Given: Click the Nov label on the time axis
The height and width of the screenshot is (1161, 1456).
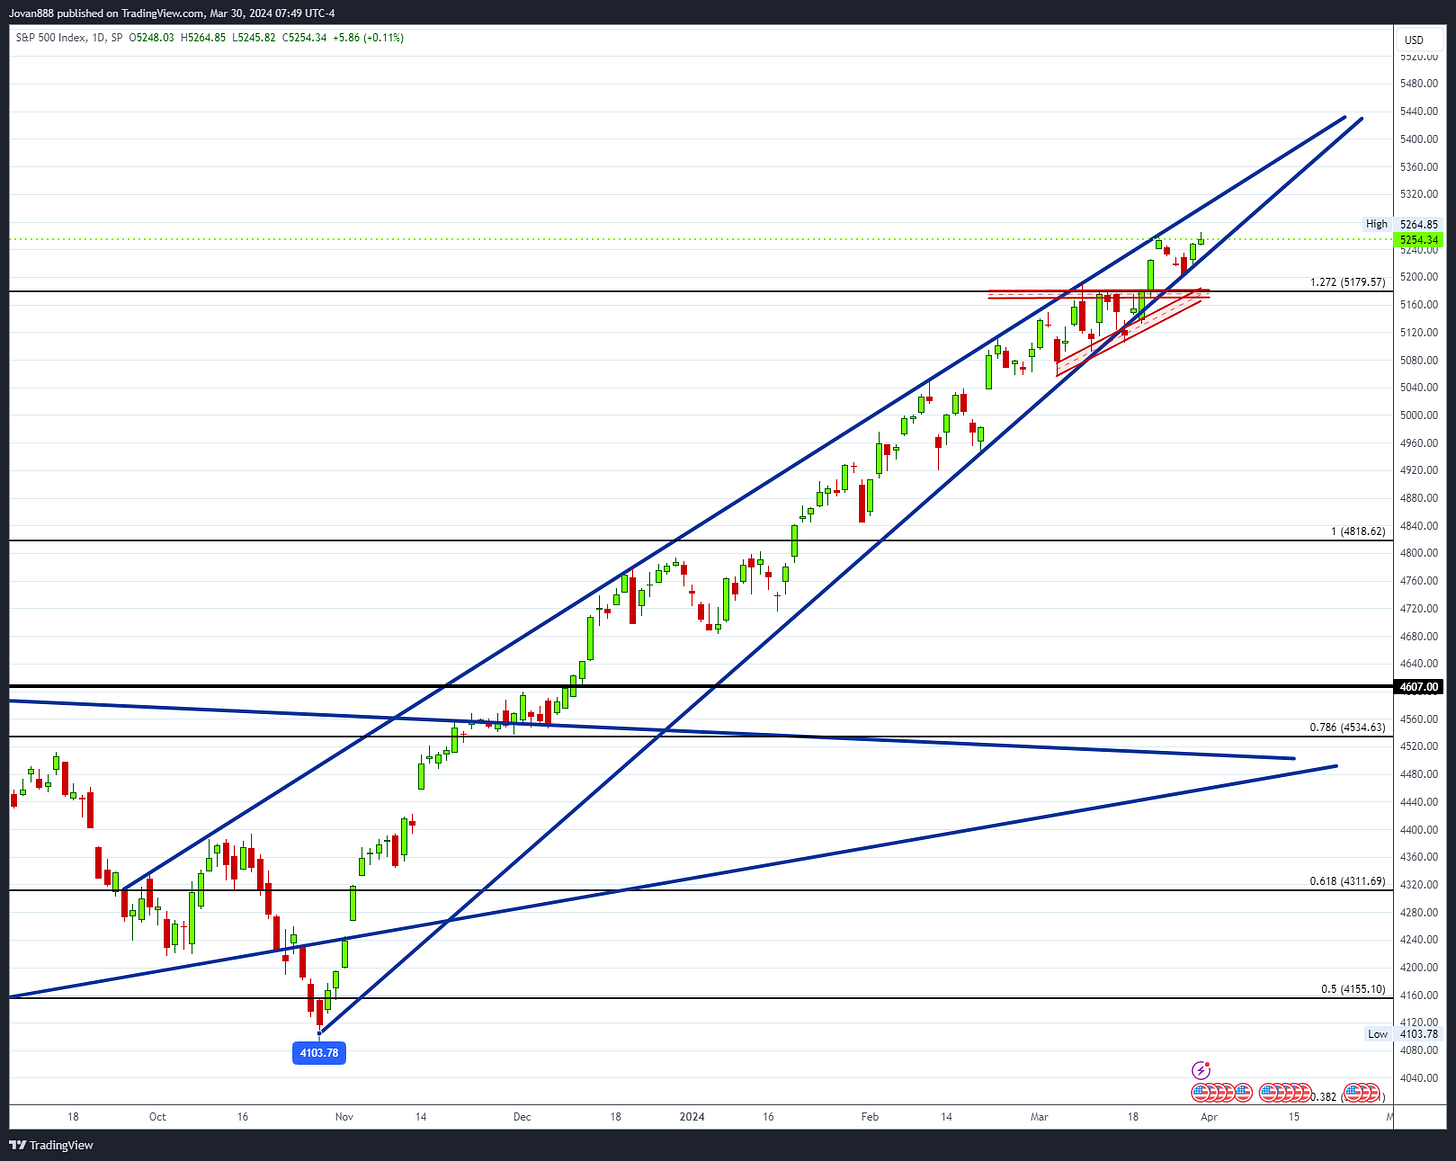Looking at the screenshot, I should [344, 1117].
